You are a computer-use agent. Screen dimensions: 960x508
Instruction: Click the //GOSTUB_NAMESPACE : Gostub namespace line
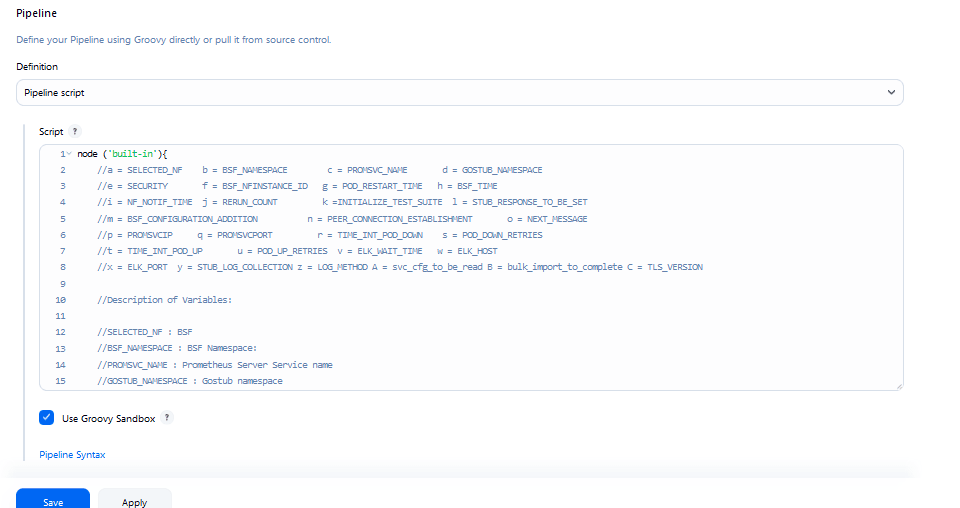click(x=190, y=381)
